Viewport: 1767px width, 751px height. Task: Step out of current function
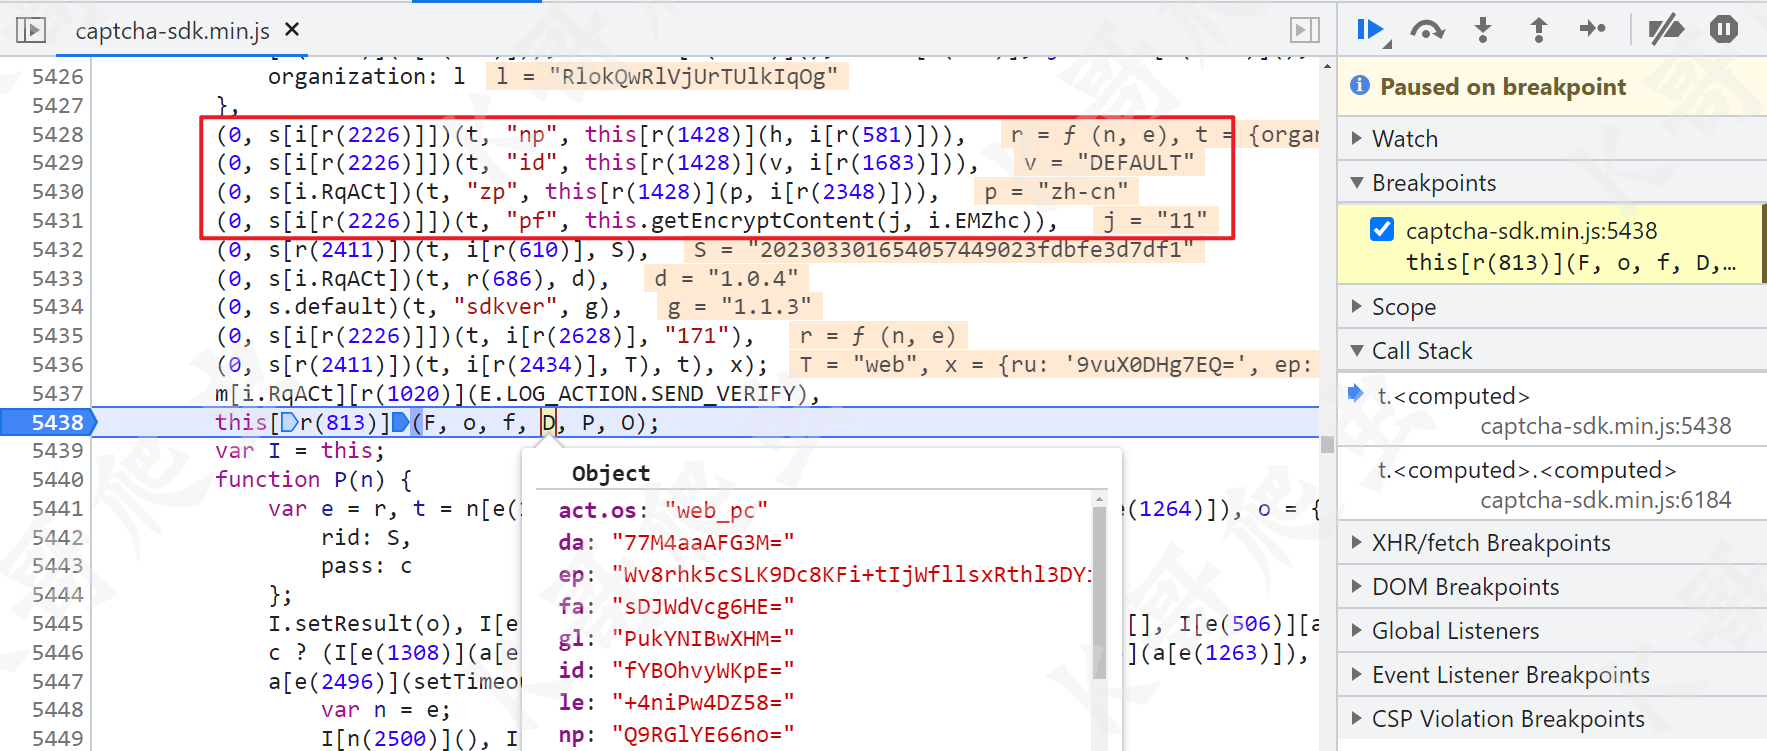point(1538,30)
